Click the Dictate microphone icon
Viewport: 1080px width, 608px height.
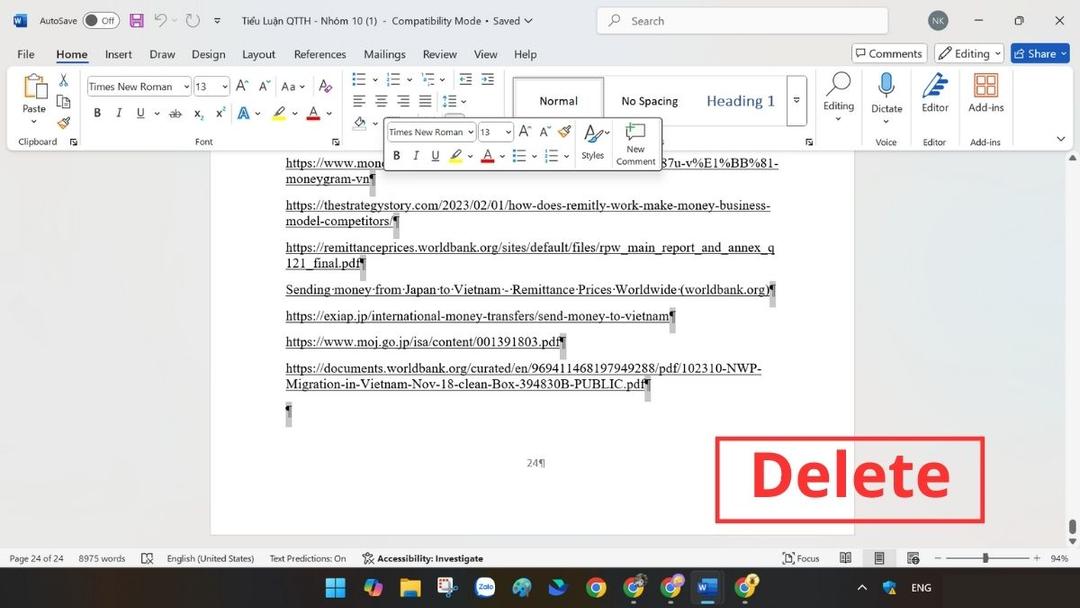(x=886, y=87)
